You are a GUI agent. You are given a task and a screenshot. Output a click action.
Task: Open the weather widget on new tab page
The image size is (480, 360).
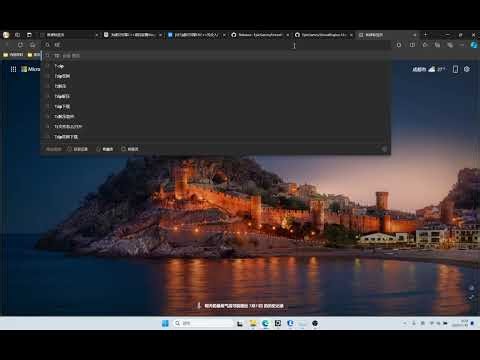429,69
